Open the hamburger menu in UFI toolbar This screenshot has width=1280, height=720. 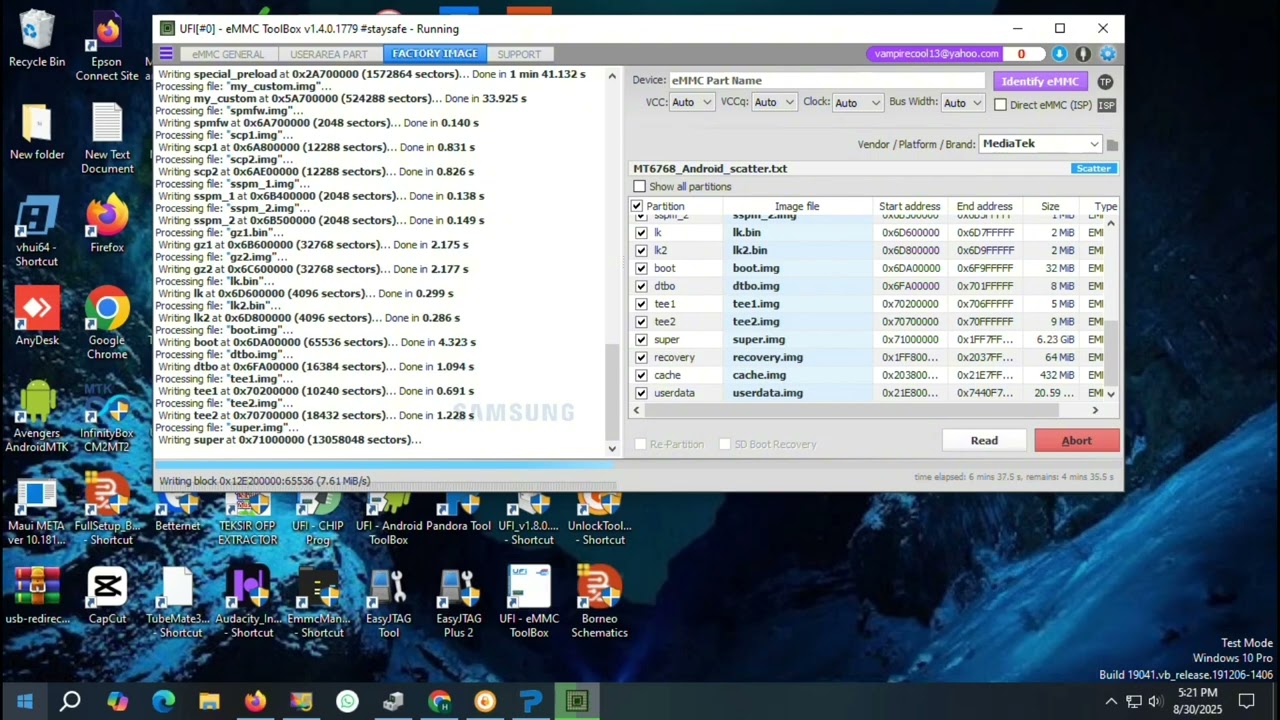pos(166,54)
